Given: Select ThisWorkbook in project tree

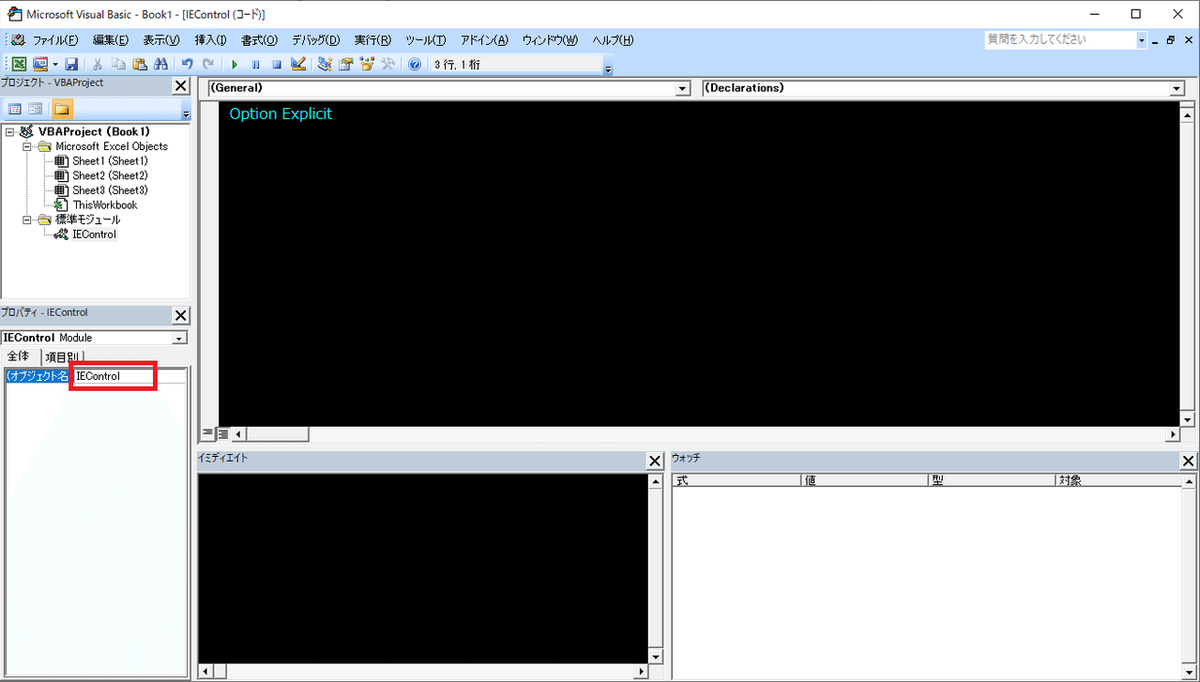Looking at the screenshot, I should (x=105, y=205).
